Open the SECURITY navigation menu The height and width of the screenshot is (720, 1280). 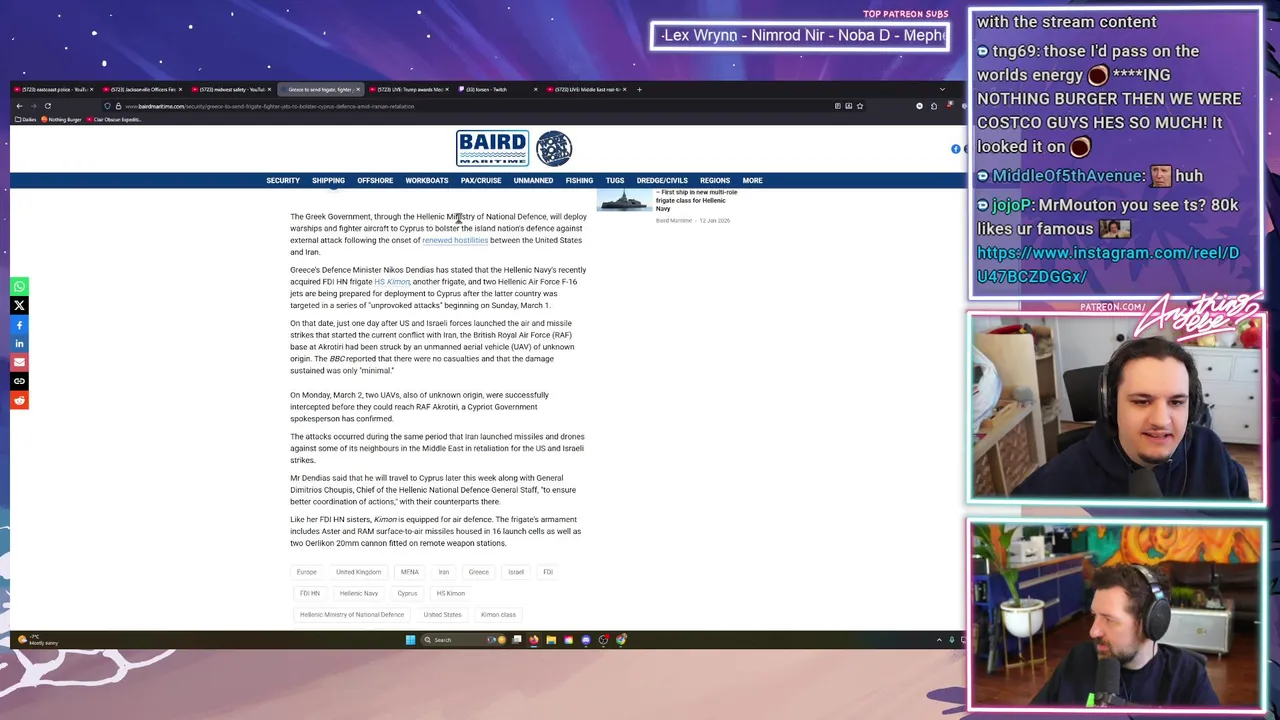pyautogui.click(x=283, y=181)
